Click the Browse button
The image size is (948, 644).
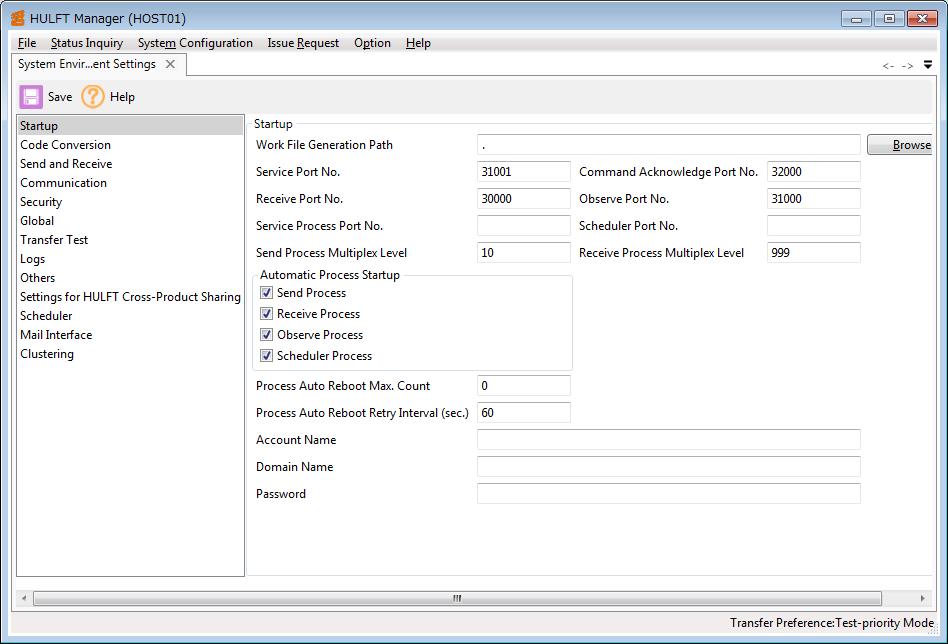point(901,145)
